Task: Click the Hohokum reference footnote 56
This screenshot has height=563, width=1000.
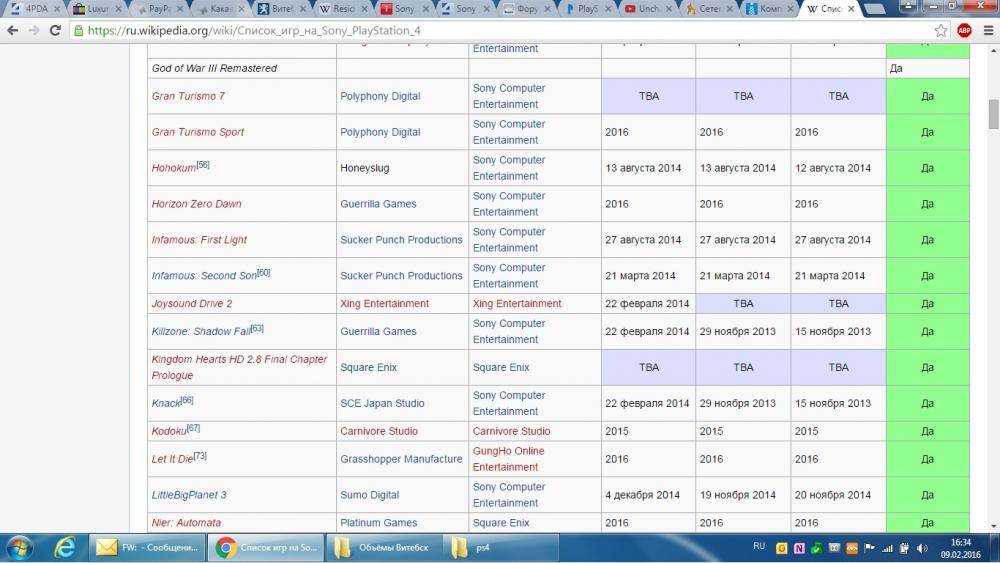Action: (203, 165)
